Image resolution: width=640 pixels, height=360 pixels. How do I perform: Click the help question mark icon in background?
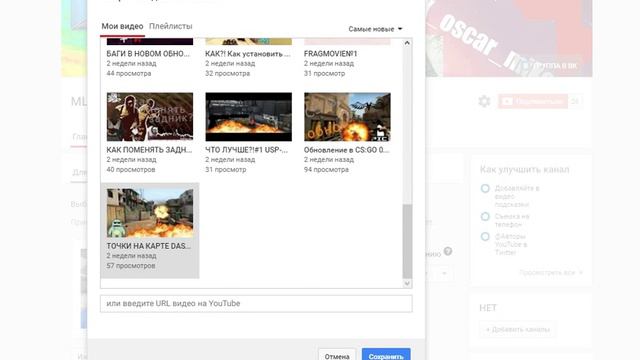coord(448,251)
